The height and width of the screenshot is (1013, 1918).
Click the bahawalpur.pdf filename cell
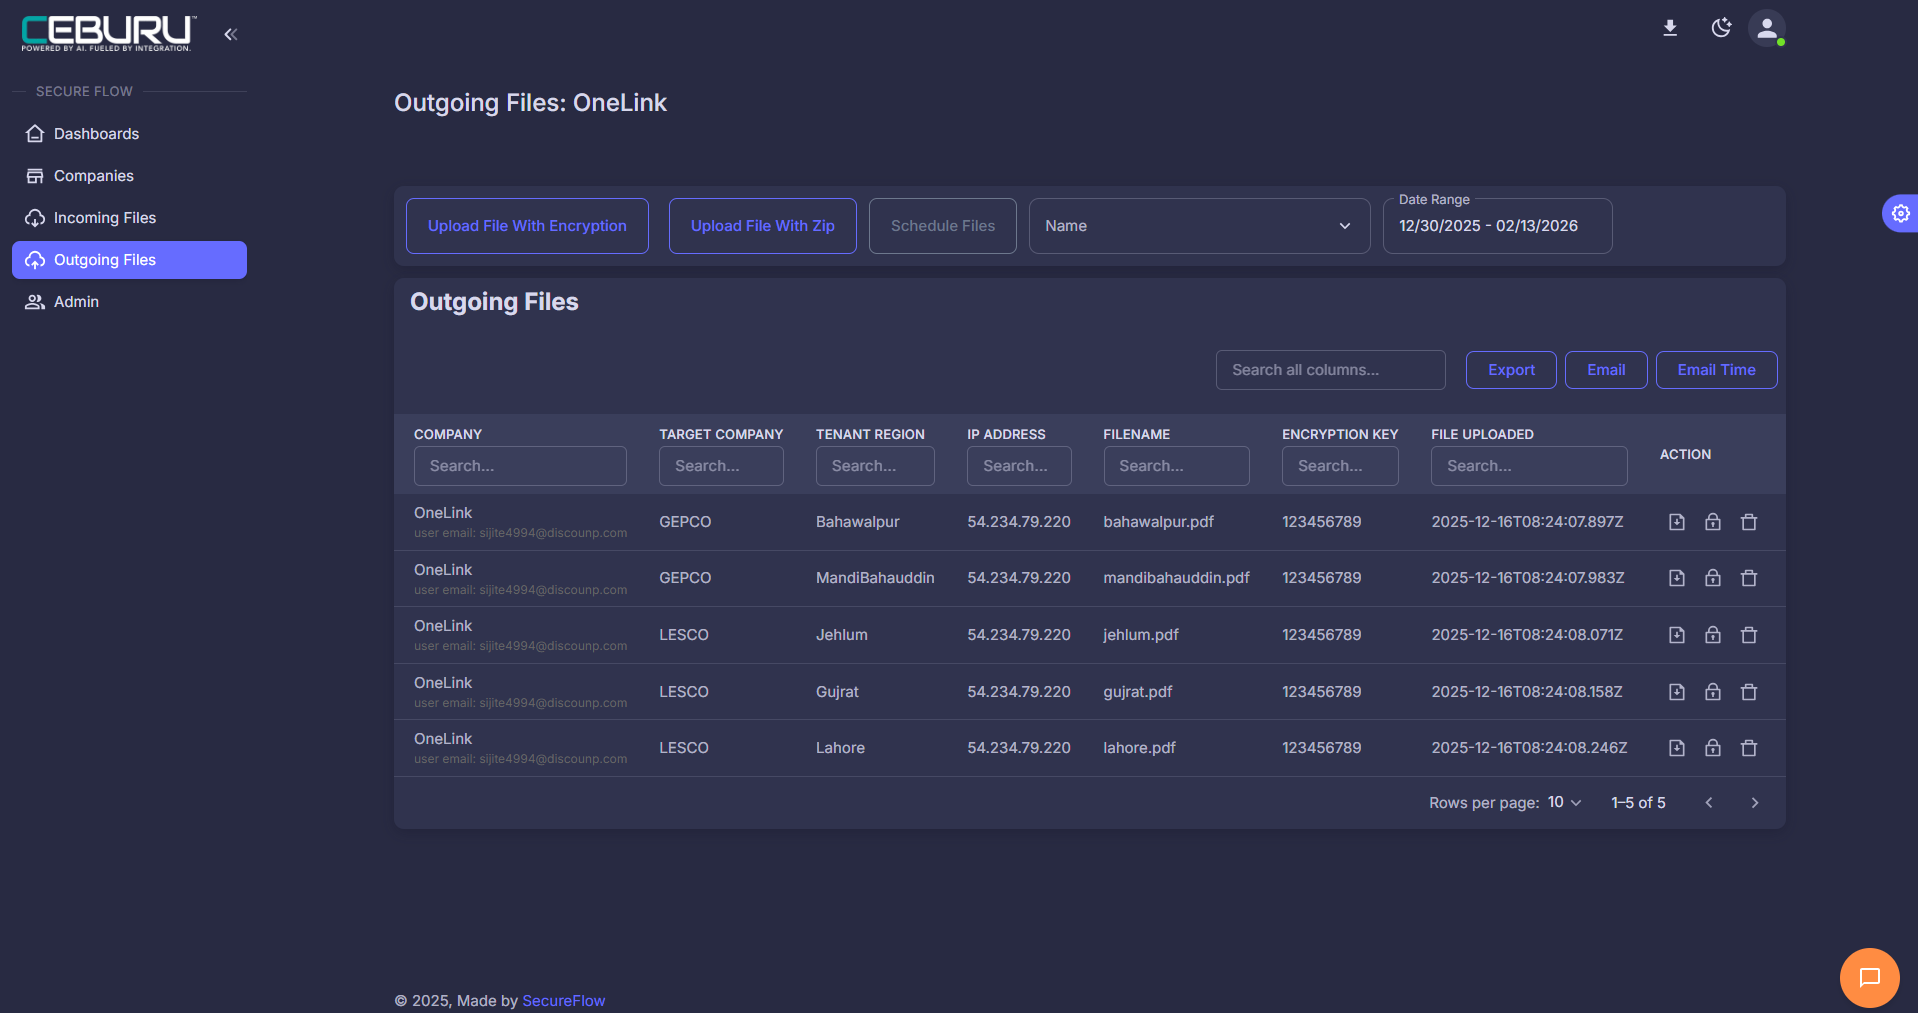click(x=1158, y=522)
